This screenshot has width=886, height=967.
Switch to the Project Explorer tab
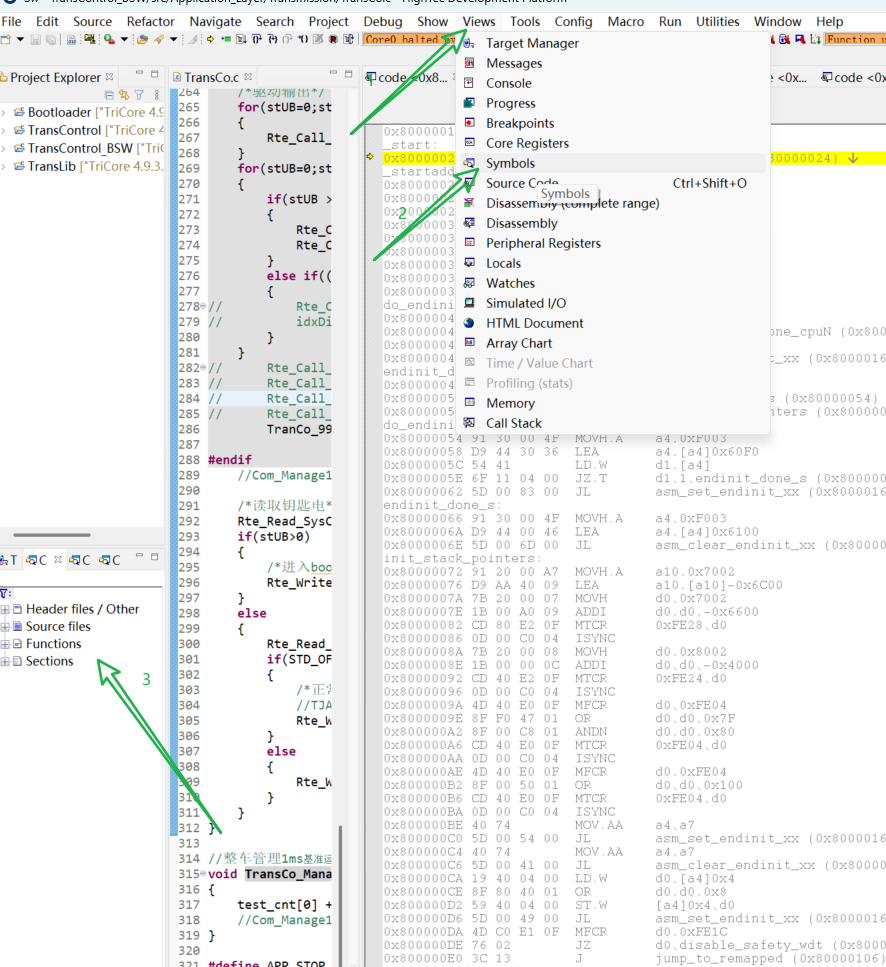click(55, 77)
